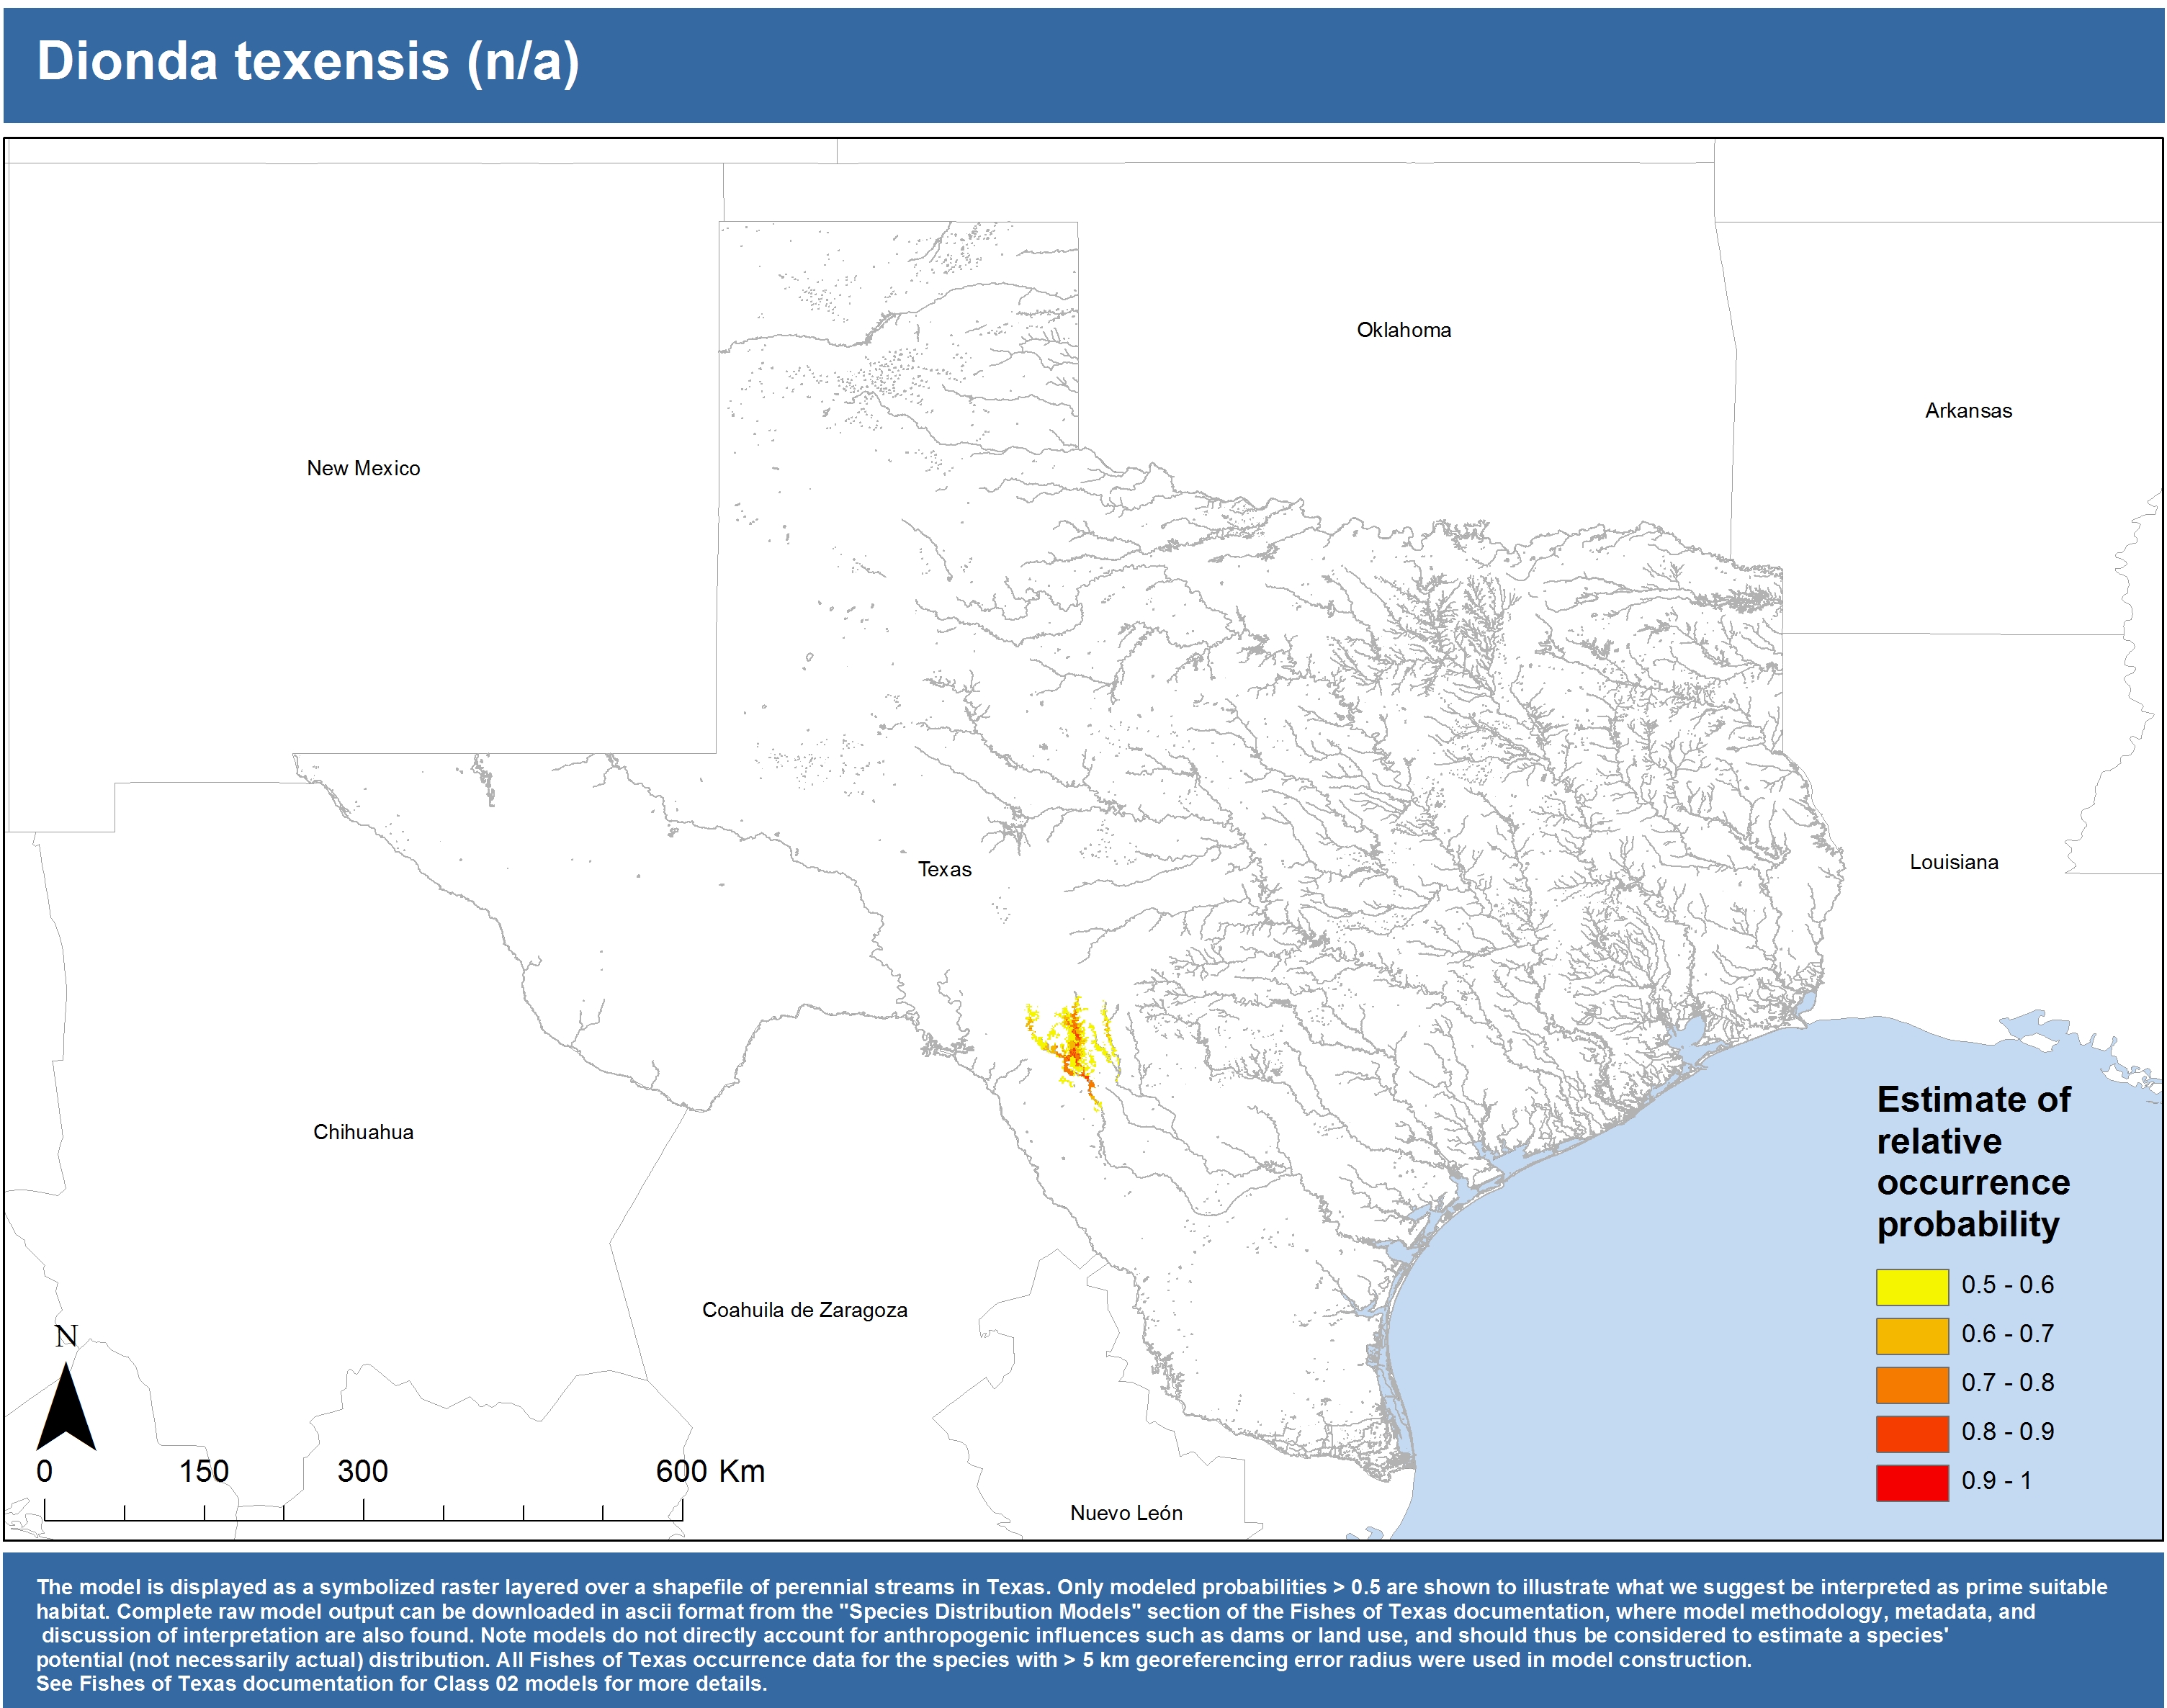Click the 0.8 - 0.9 legend swatch
This screenshot has height=1708, width=2167.
click(1911, 1433)
